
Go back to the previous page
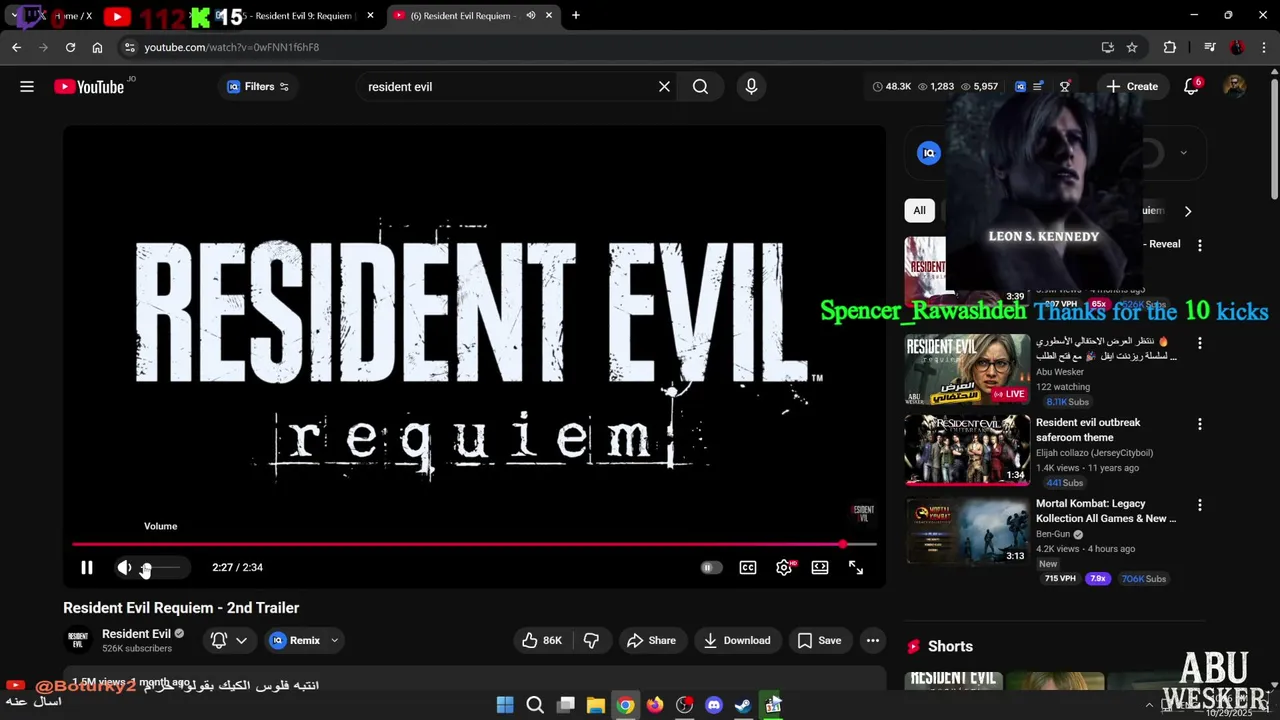point(17,47)
